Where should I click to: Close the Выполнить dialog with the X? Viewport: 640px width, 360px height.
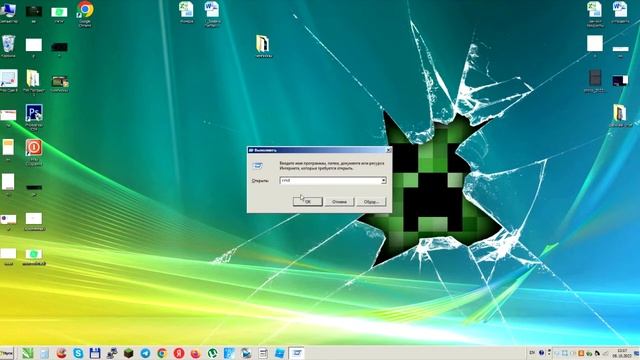[x=388, y=150]
